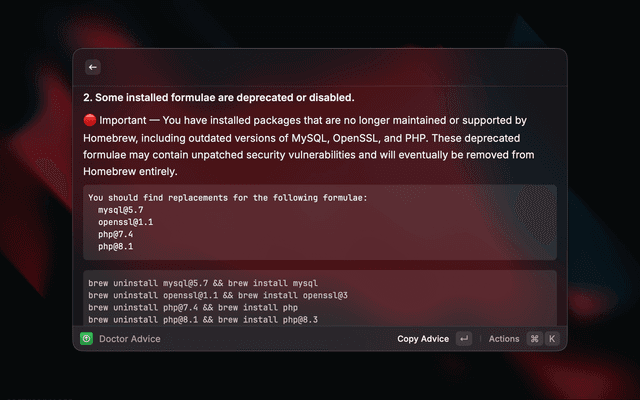Click the brew uninstall php@7.4 command line

click(193, 307)
